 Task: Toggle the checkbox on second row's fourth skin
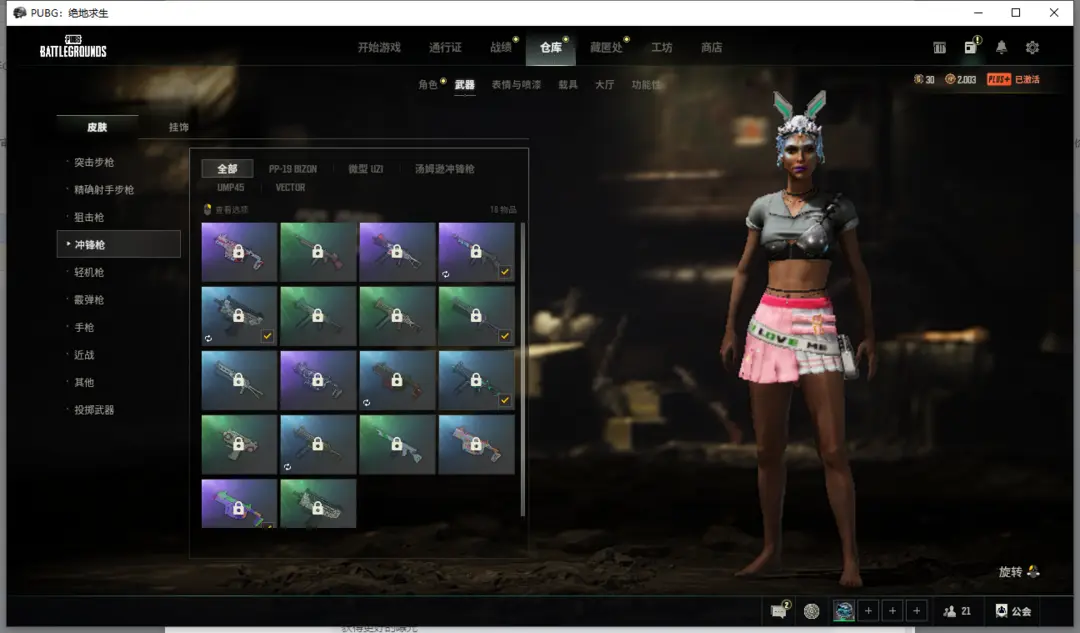(505, 336)
